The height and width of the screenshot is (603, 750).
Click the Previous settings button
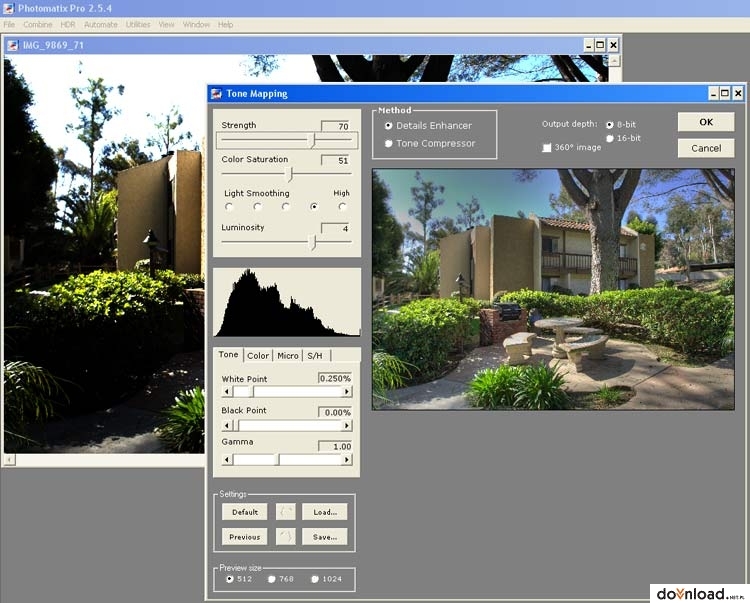click(244, 537)
